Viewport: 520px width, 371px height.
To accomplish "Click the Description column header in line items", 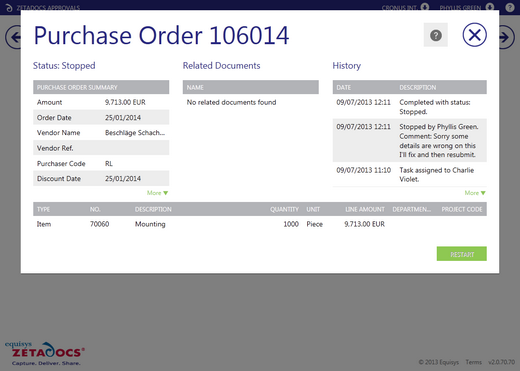I will [x=153, y=209].
